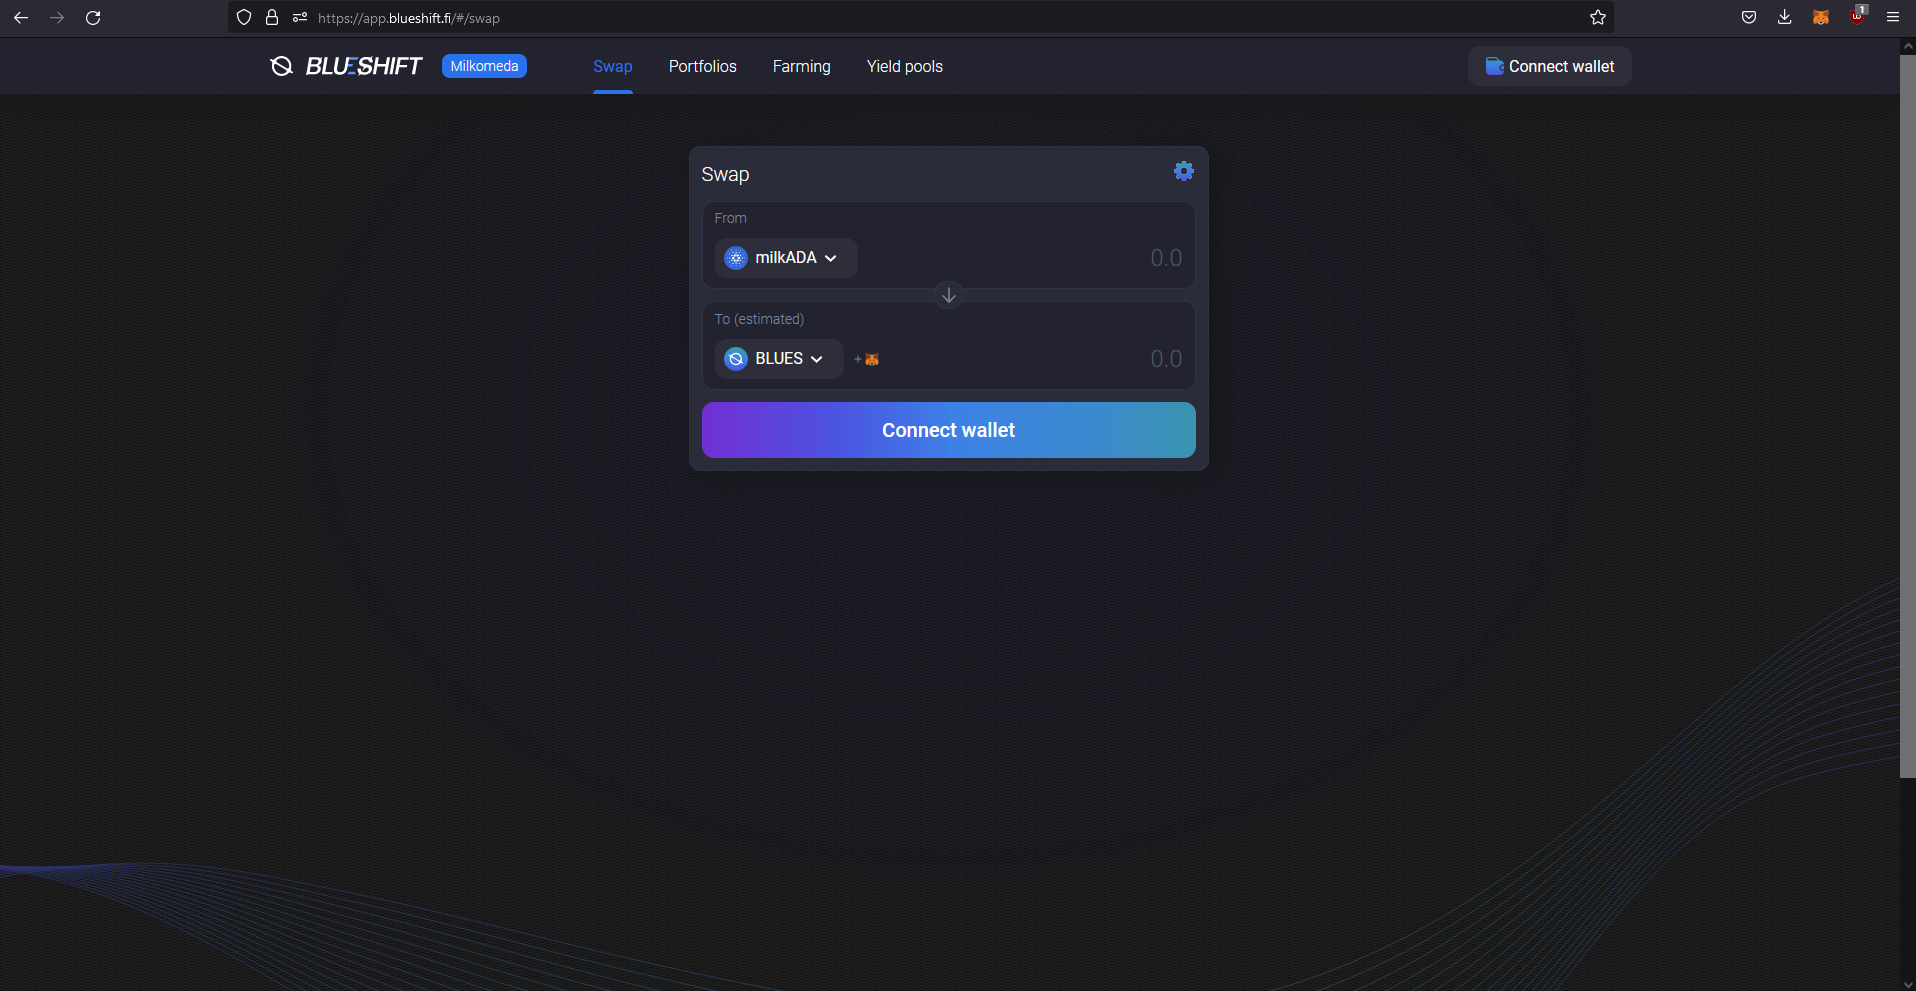
Task: Open Pocket save icon in toolbar
Action: pyautogui.click(x=1749, y=18)
